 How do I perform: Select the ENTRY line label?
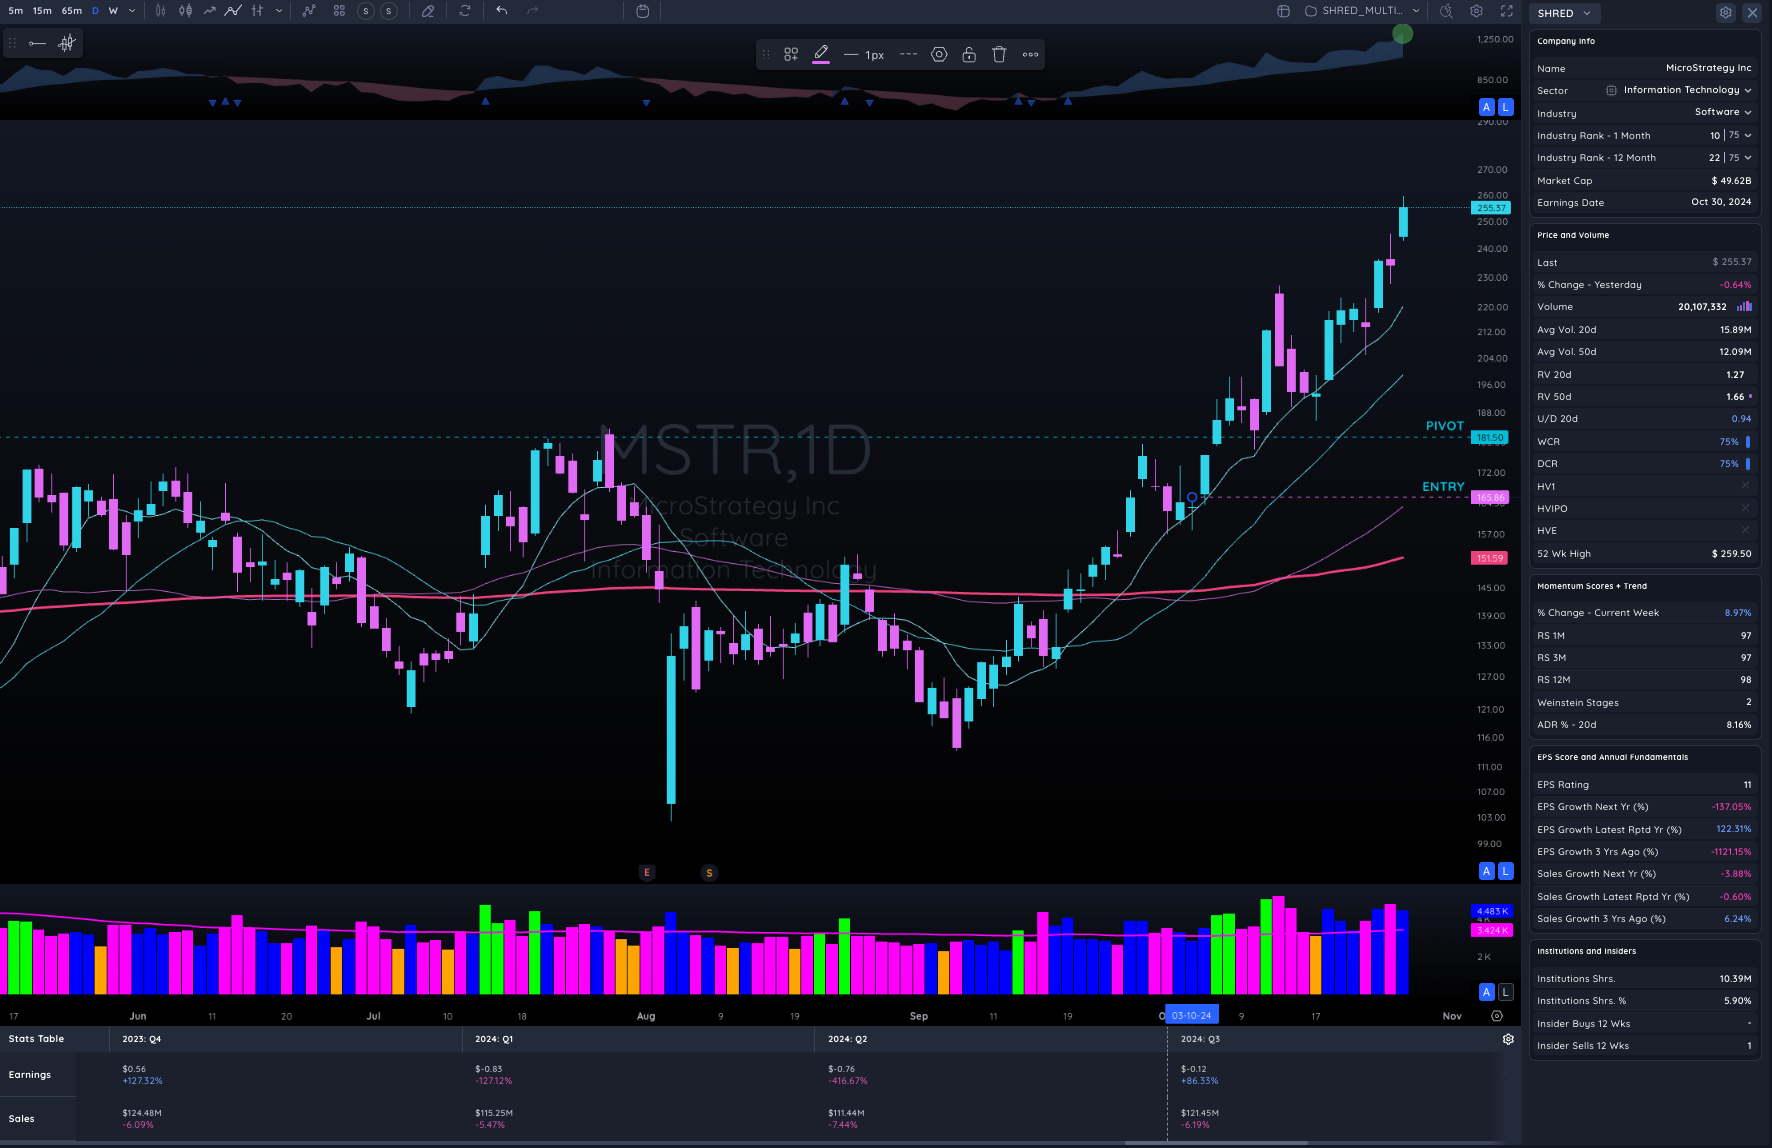pos(1443,487)
